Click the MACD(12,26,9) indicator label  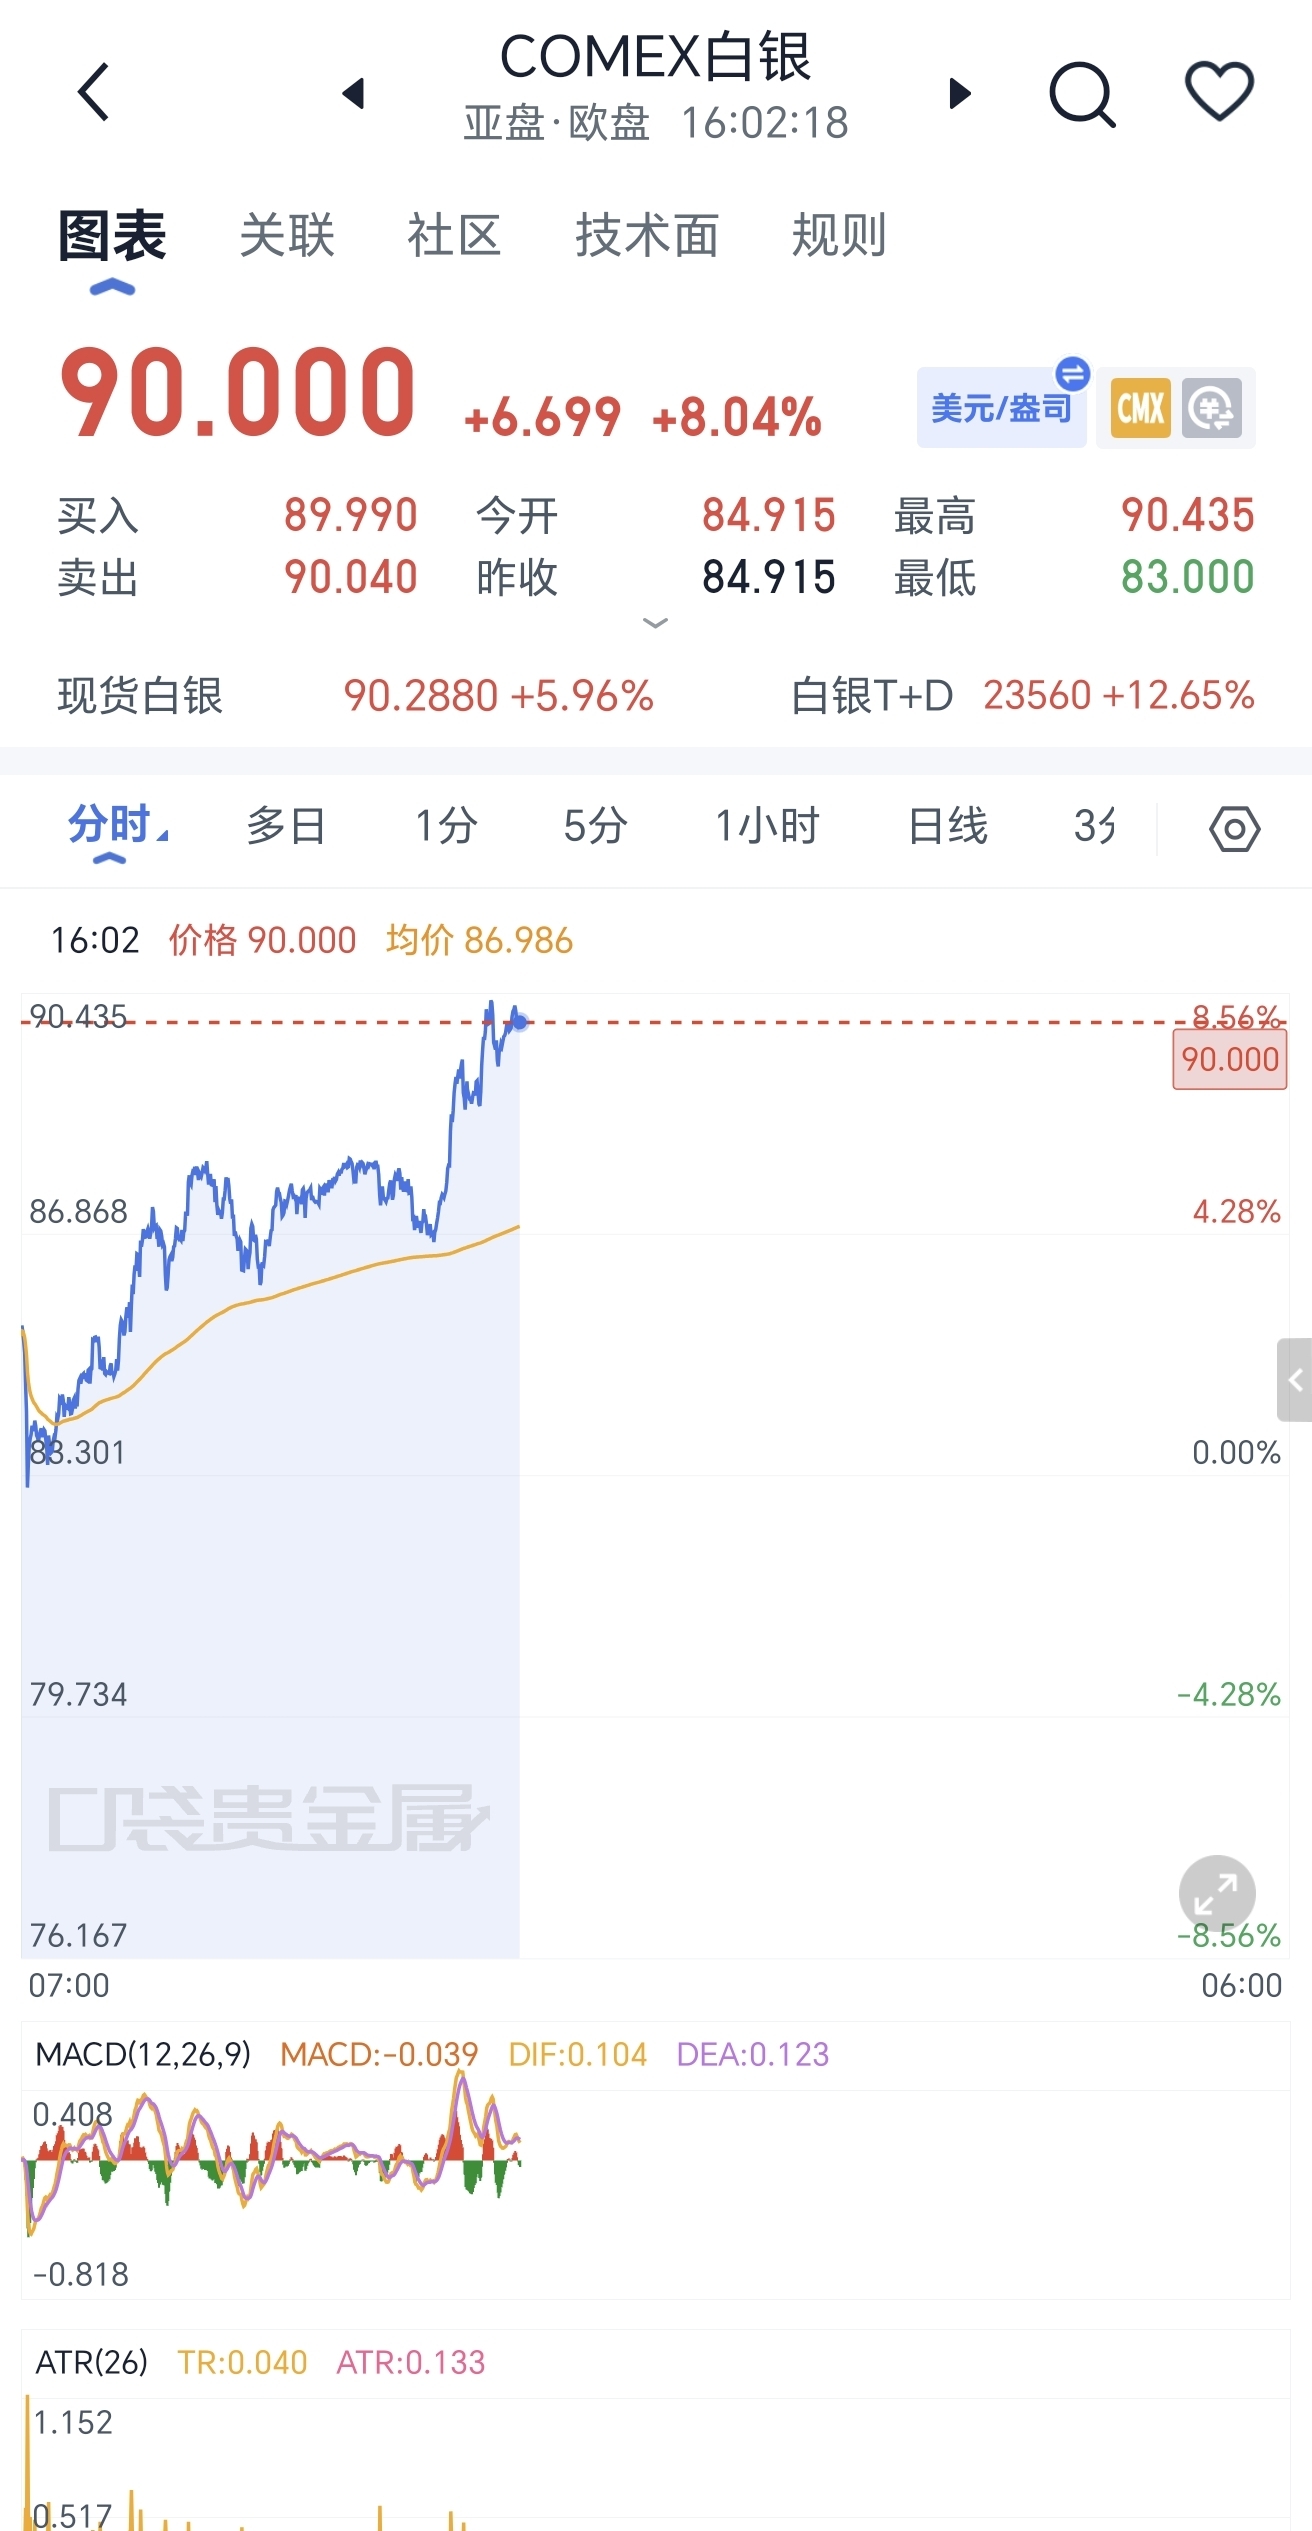143,2054
